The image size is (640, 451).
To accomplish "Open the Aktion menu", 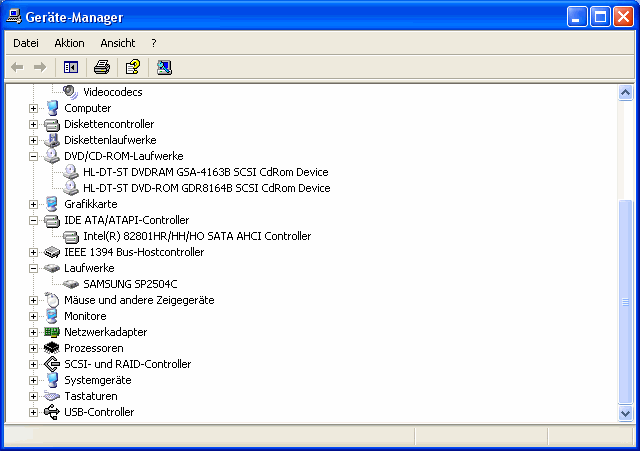I will [69, 43].
